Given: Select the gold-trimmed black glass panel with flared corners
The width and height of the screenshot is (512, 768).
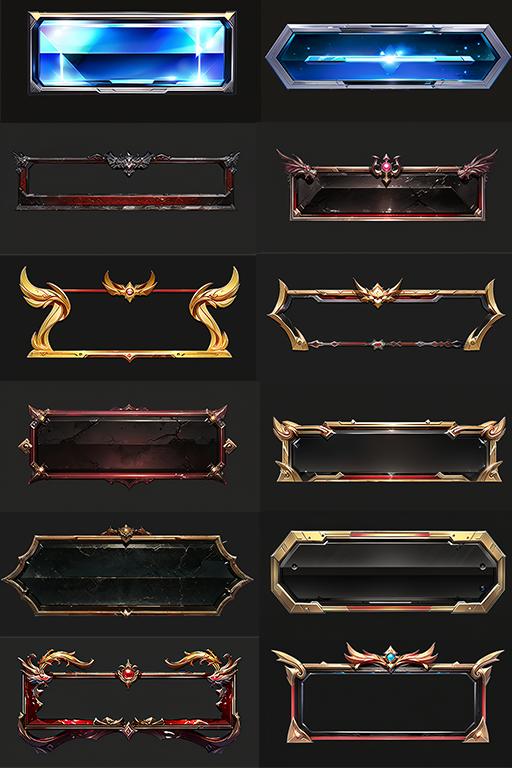Looking at the screenshot, I should (389, 449).
